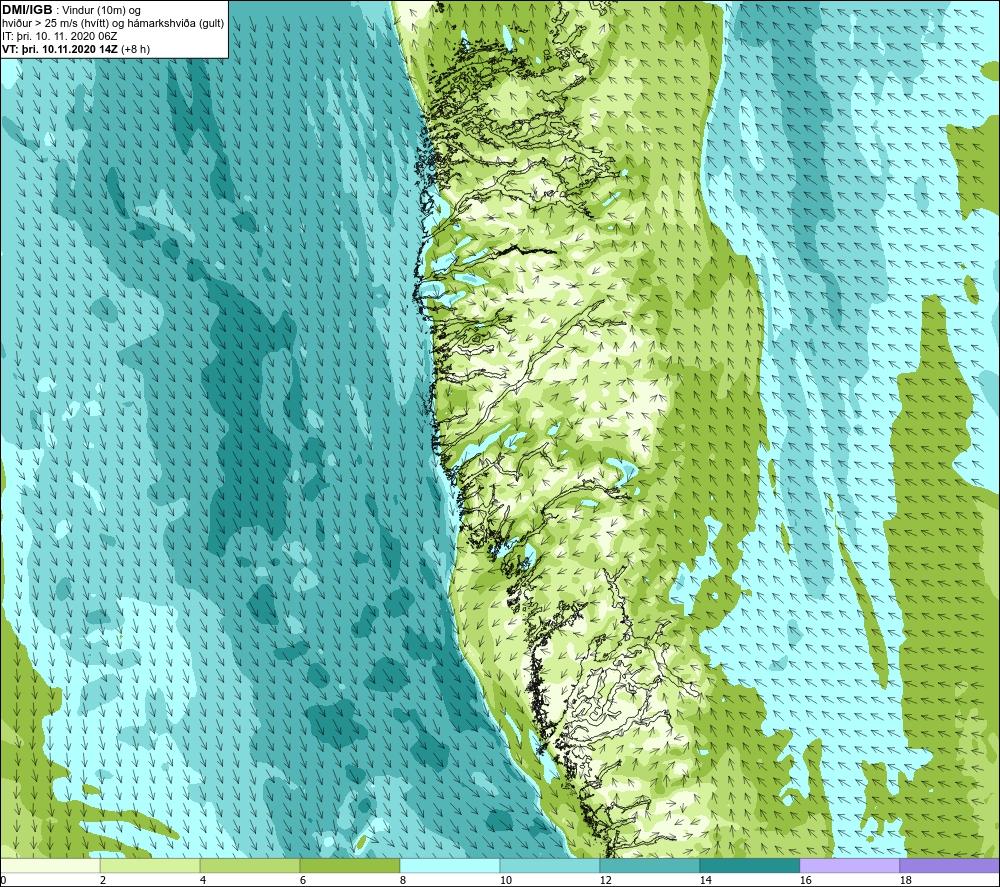
Task: Select the 4–6 m/s green swatch
Action: pyautogui.click(x=250, y=865)
